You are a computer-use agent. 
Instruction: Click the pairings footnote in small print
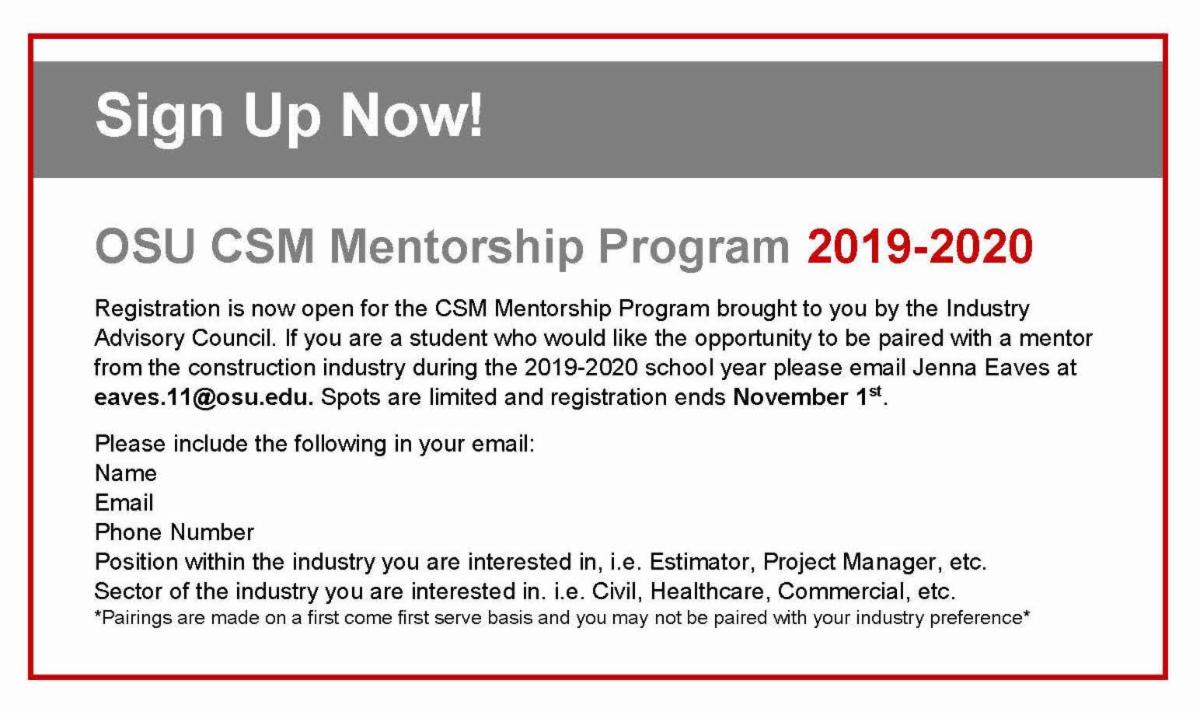click(x=562, y=618)
